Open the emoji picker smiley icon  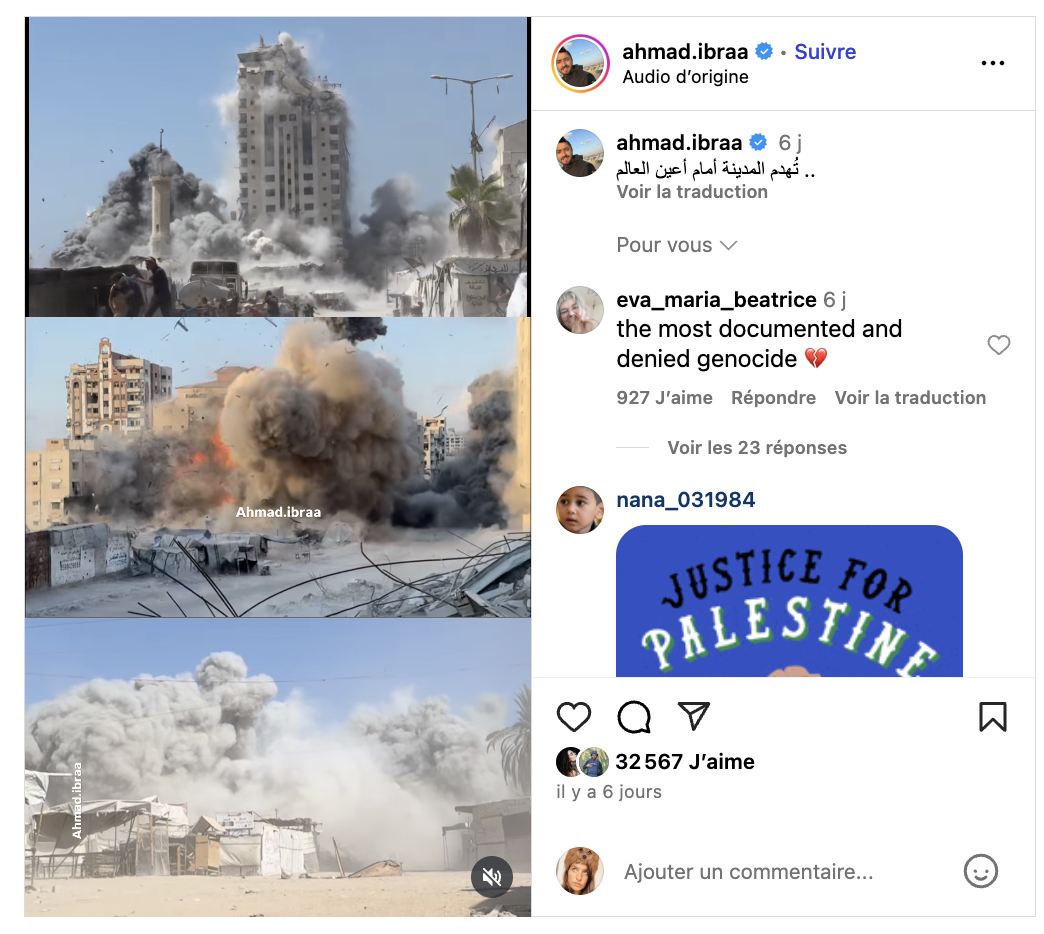click(x=981, y=871)
